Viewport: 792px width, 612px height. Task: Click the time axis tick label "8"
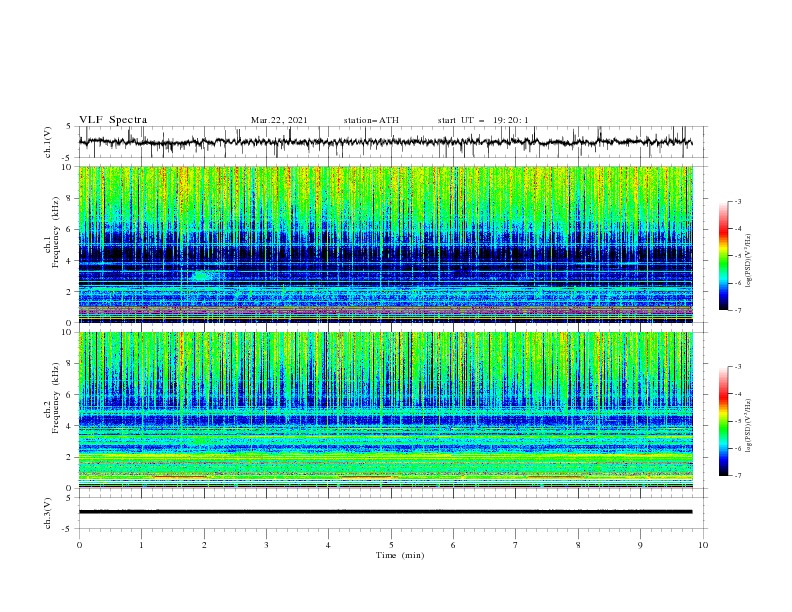tap(578, 545)
